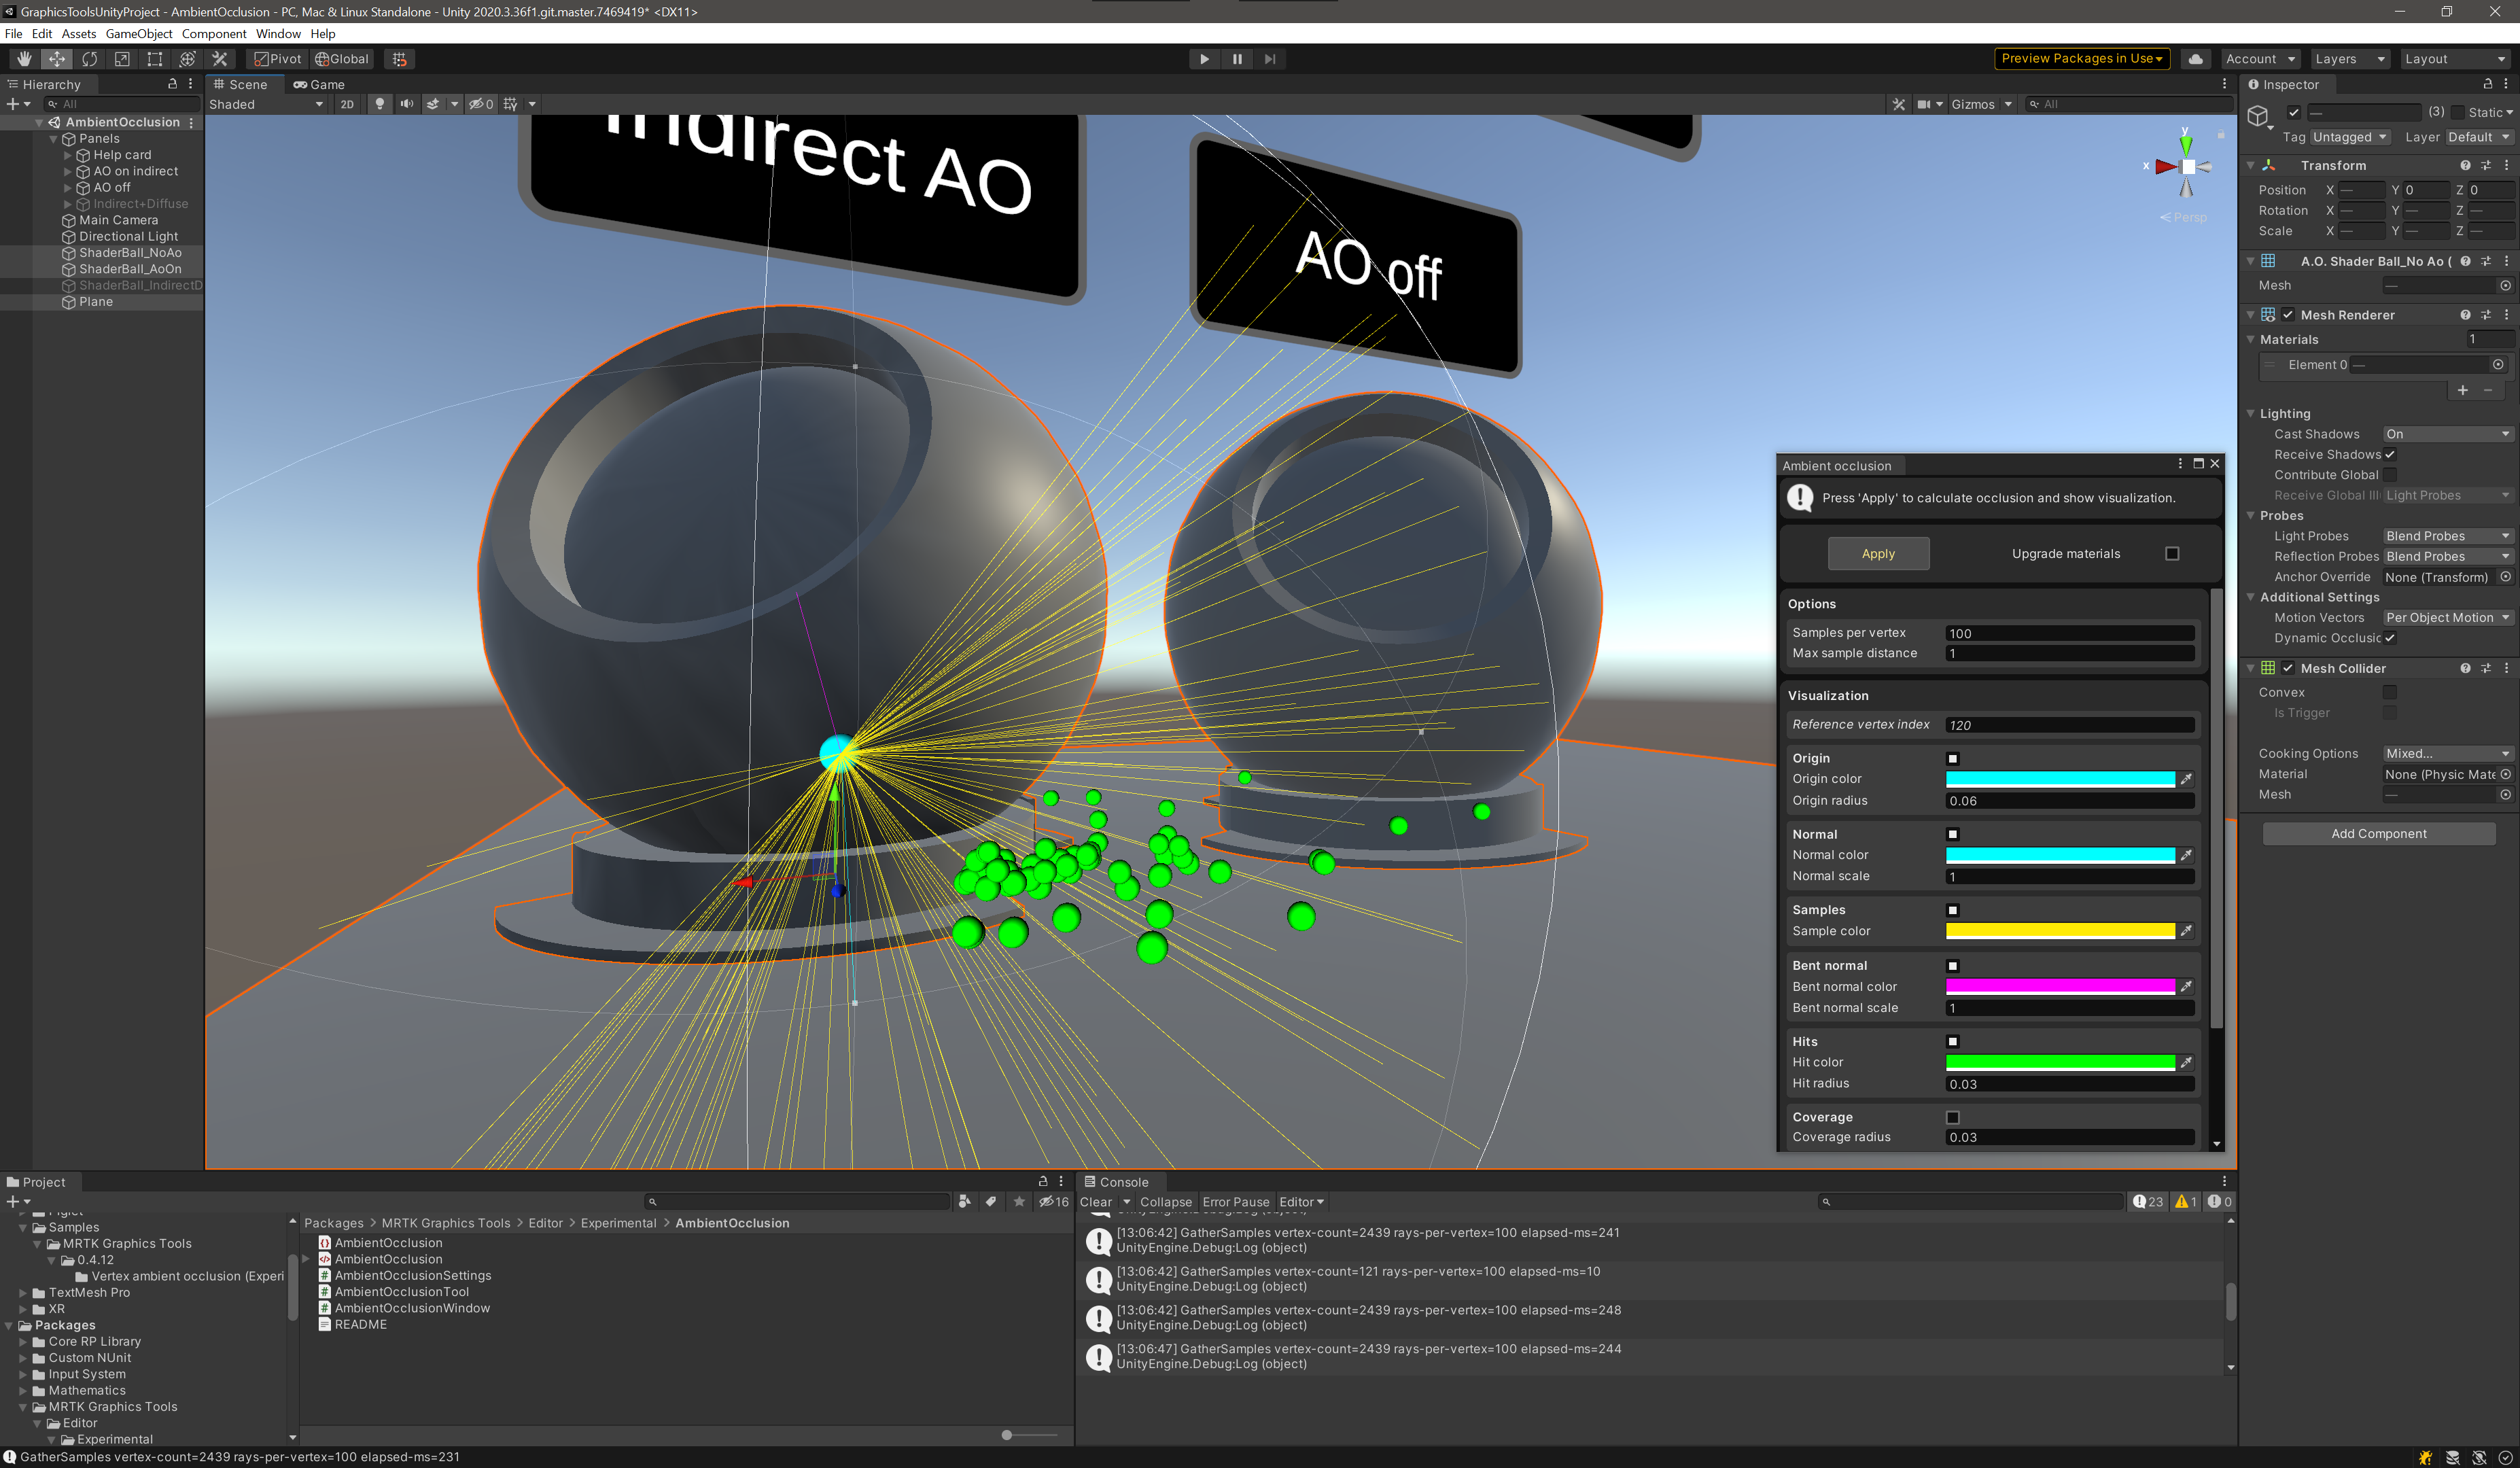The image size is (2520, 1468).
Task: Click the Play button
Action: pyautogui.click(x=1204, y=59)
